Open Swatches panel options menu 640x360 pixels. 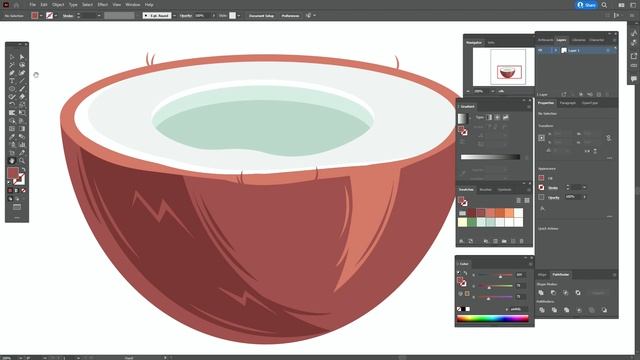529,189
